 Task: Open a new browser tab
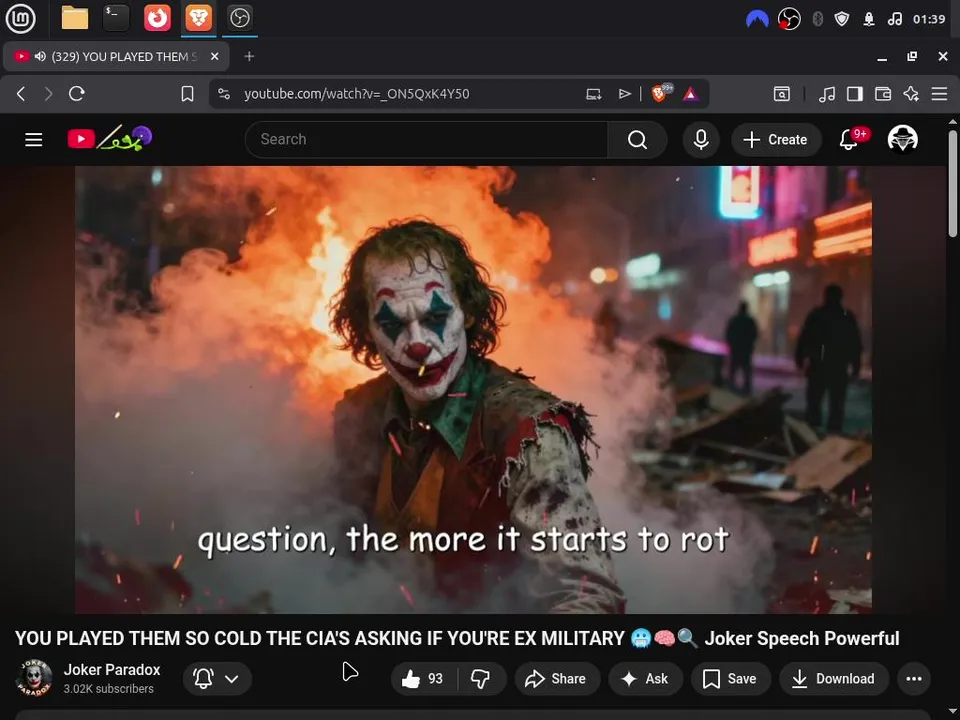(249, 56)
